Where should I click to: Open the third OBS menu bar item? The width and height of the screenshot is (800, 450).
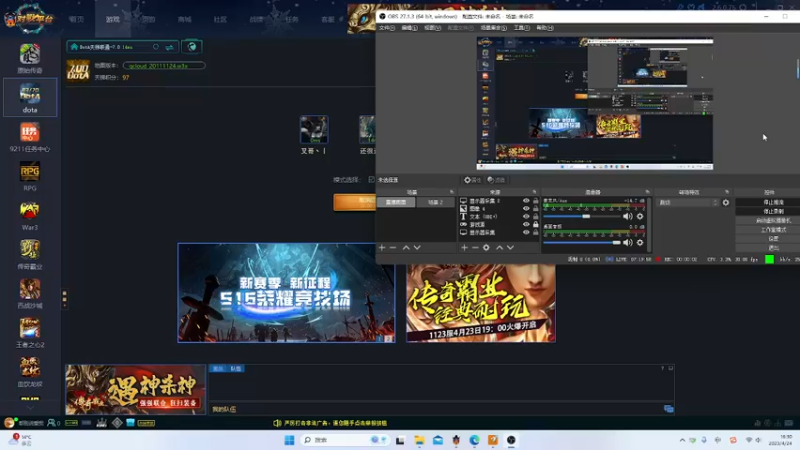coord(432,28)
